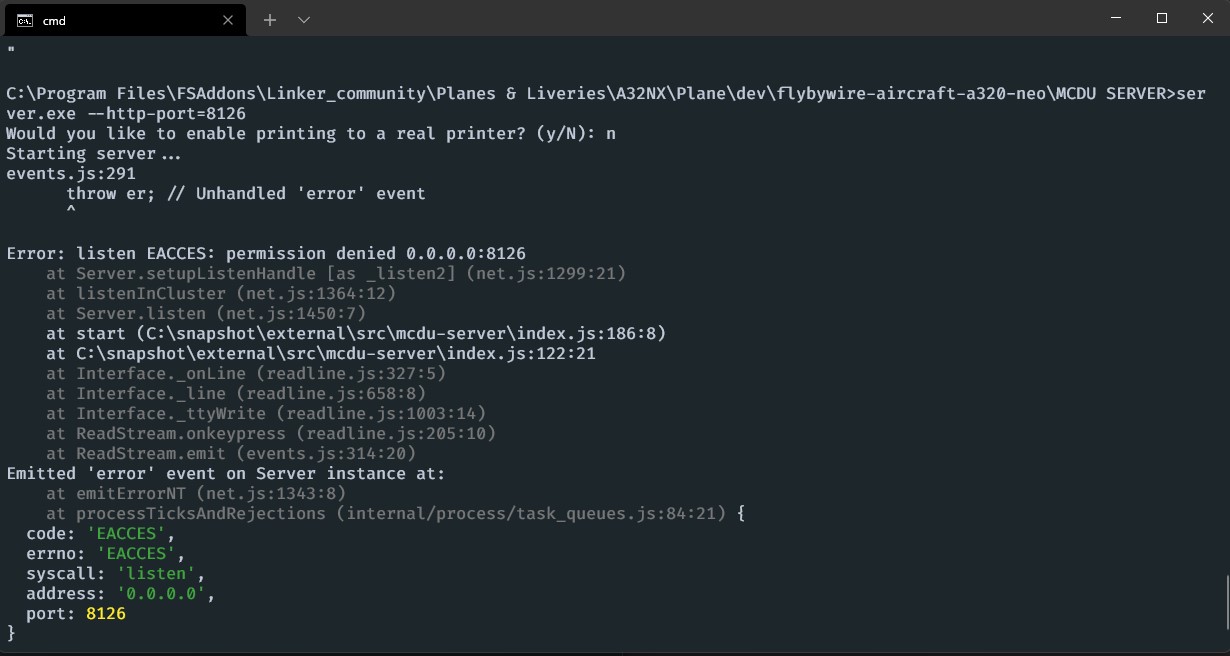Click the minimize icon

[x=1114, y=18]
